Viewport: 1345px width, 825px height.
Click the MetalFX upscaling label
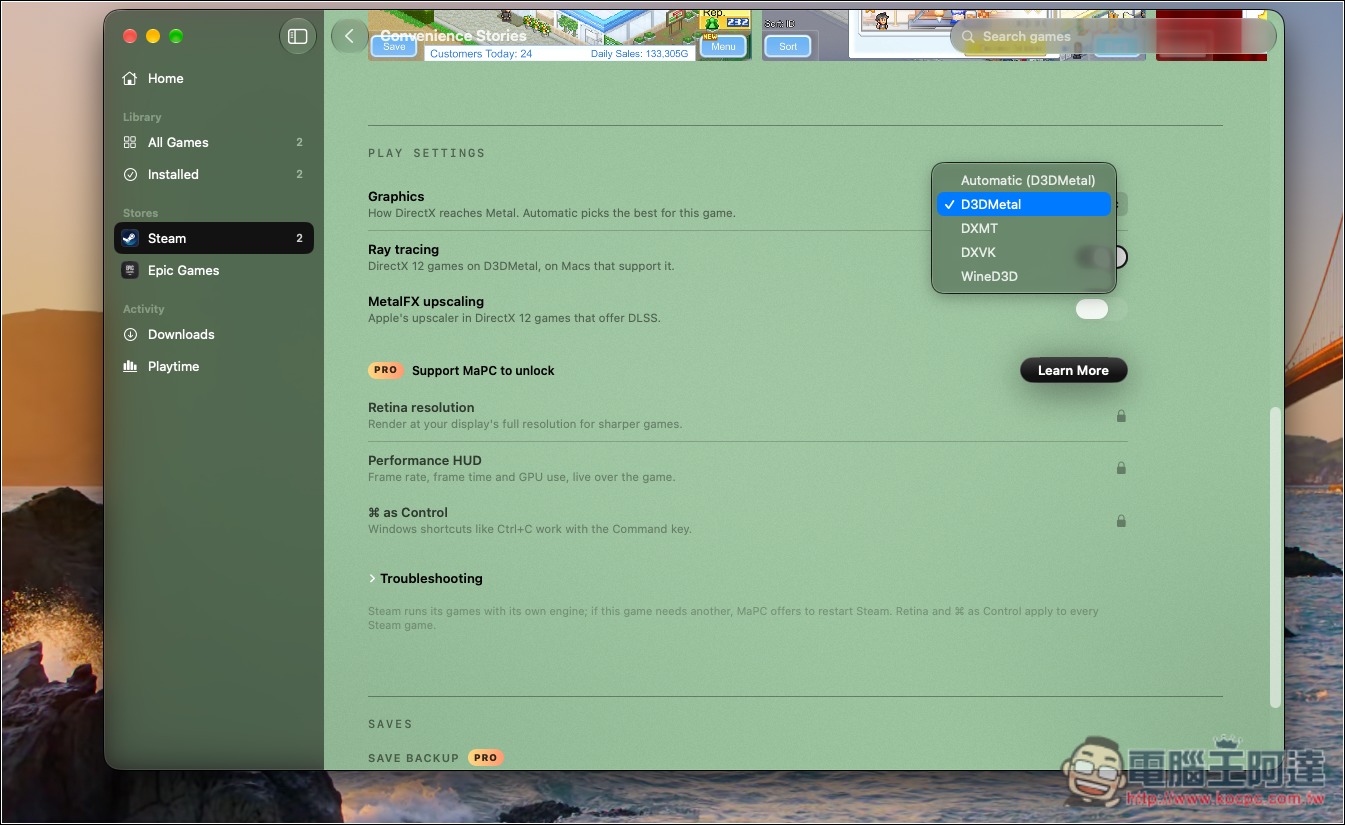[x=426, y=301]
